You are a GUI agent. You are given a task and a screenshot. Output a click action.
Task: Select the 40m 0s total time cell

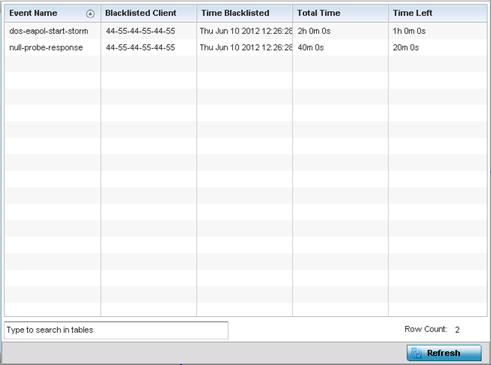click(311, 47)
